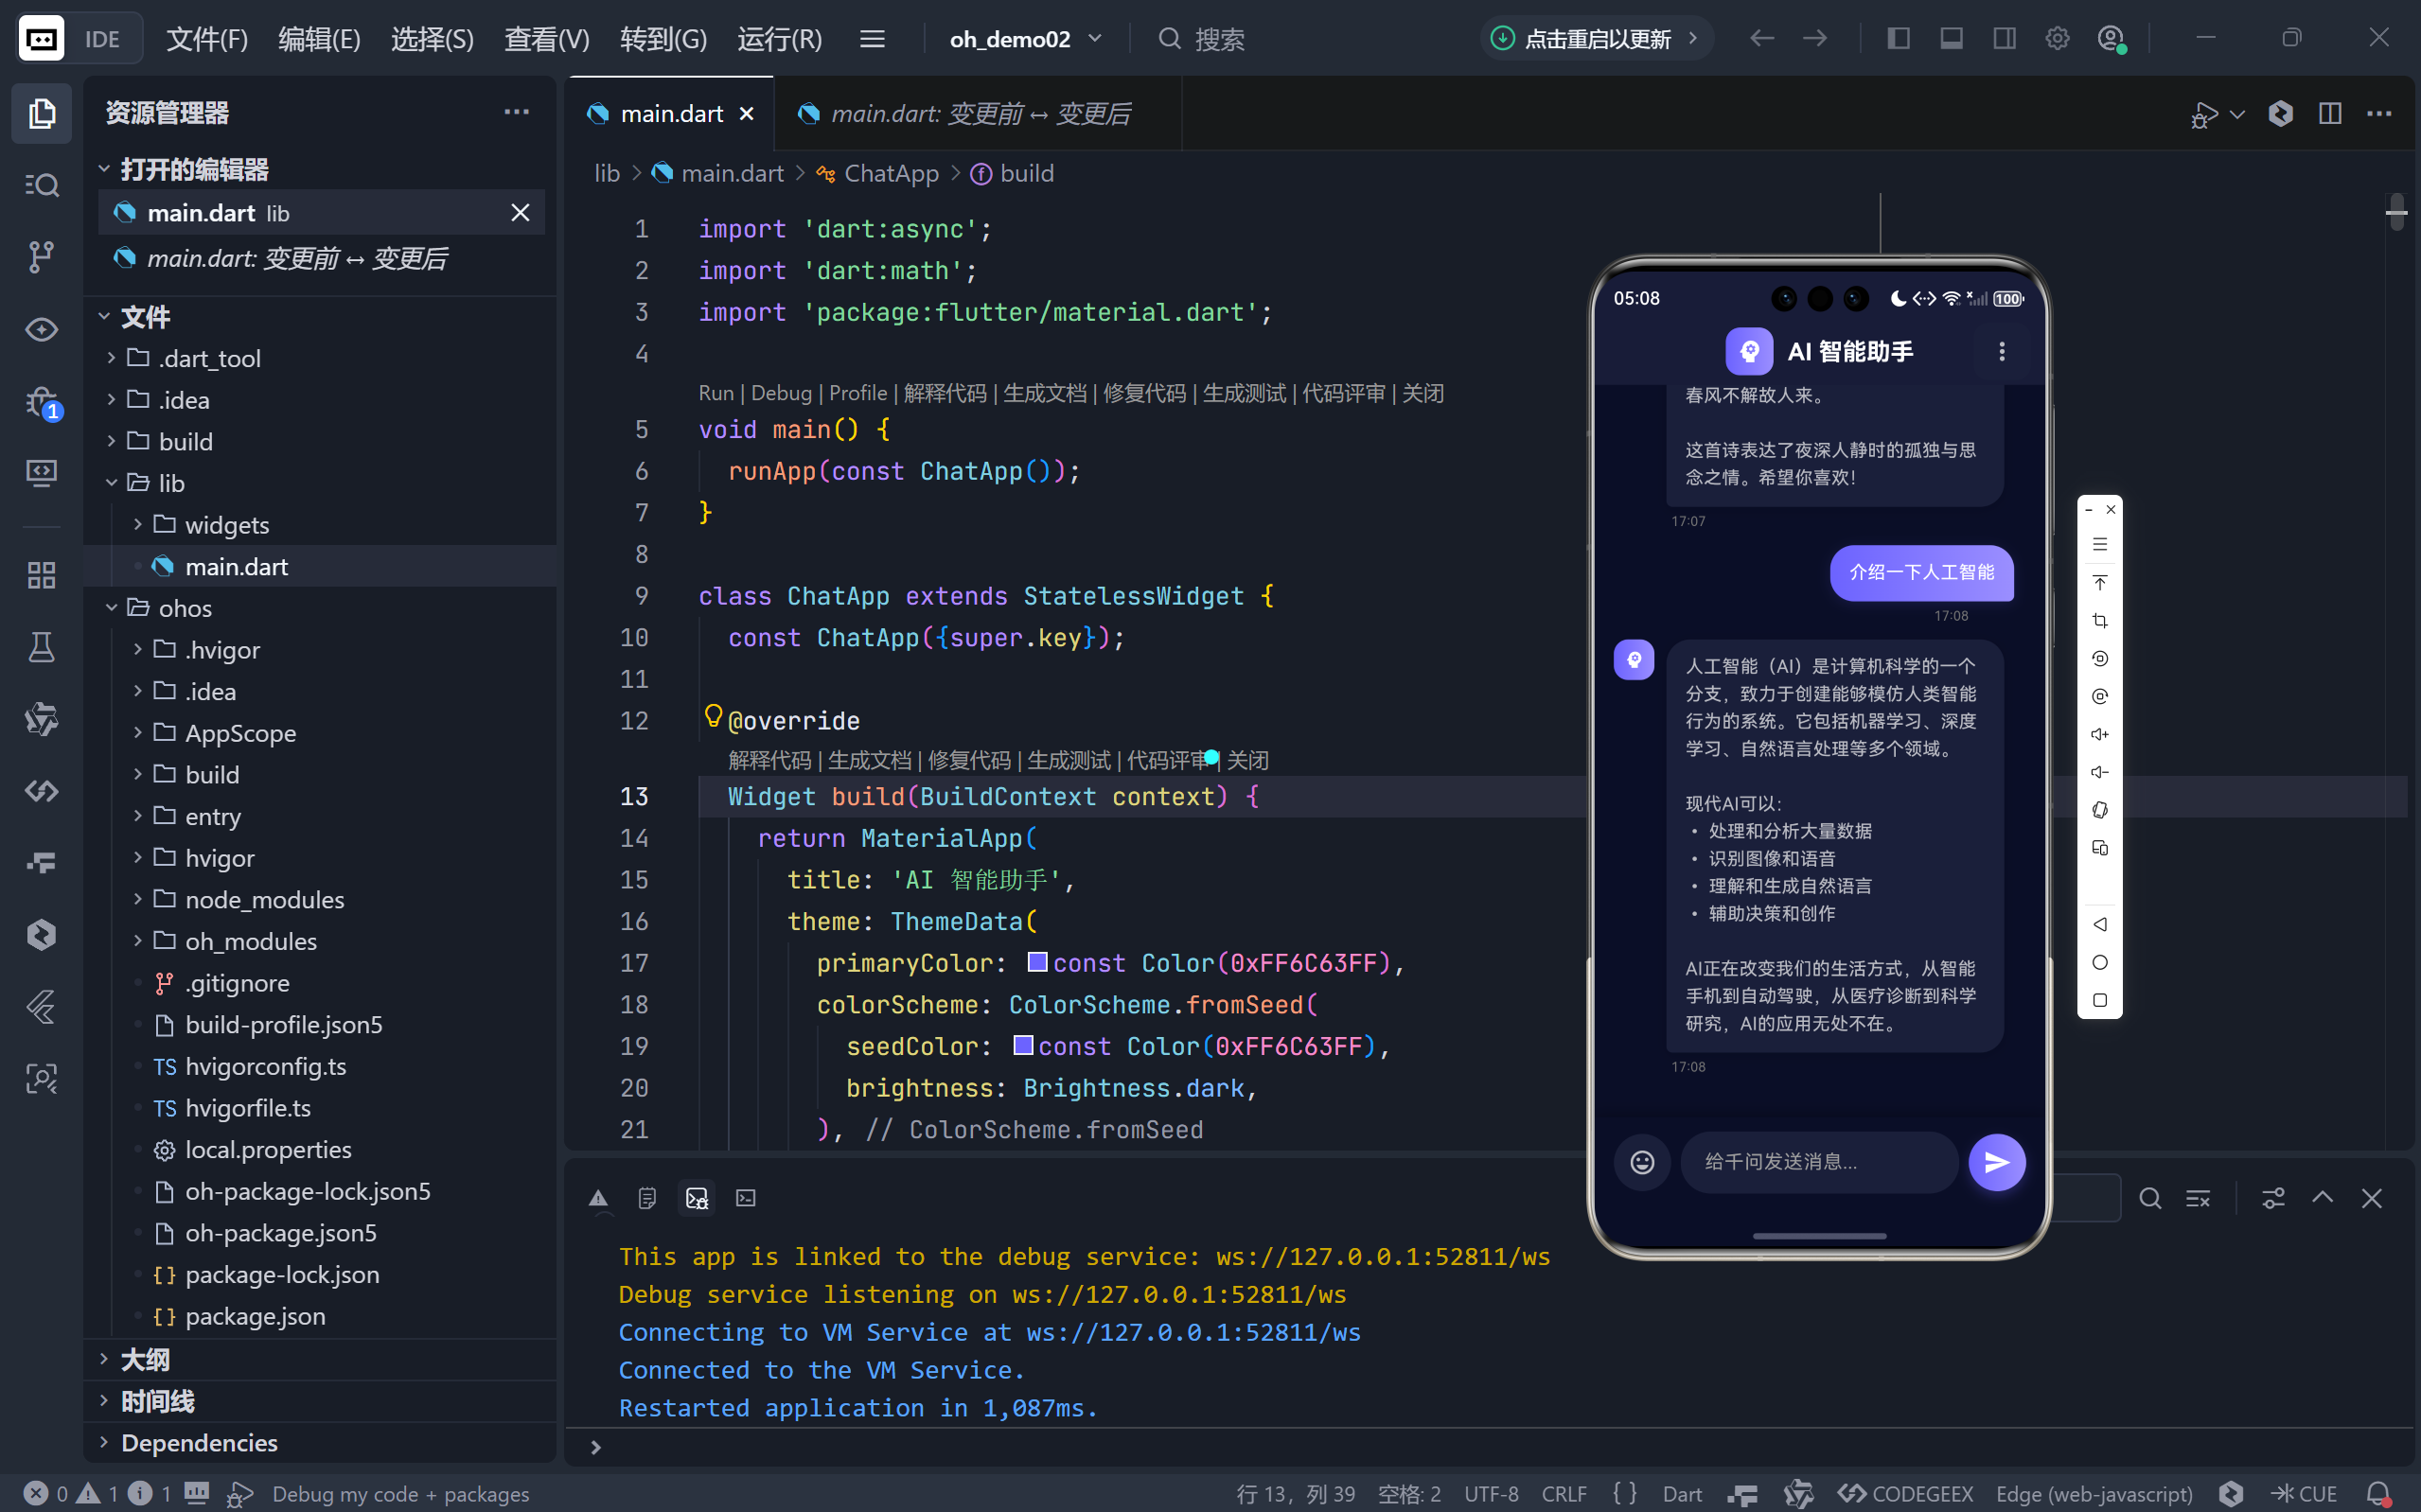
Task: Expand the widgets folder under lib
Action: pos(226,525)
